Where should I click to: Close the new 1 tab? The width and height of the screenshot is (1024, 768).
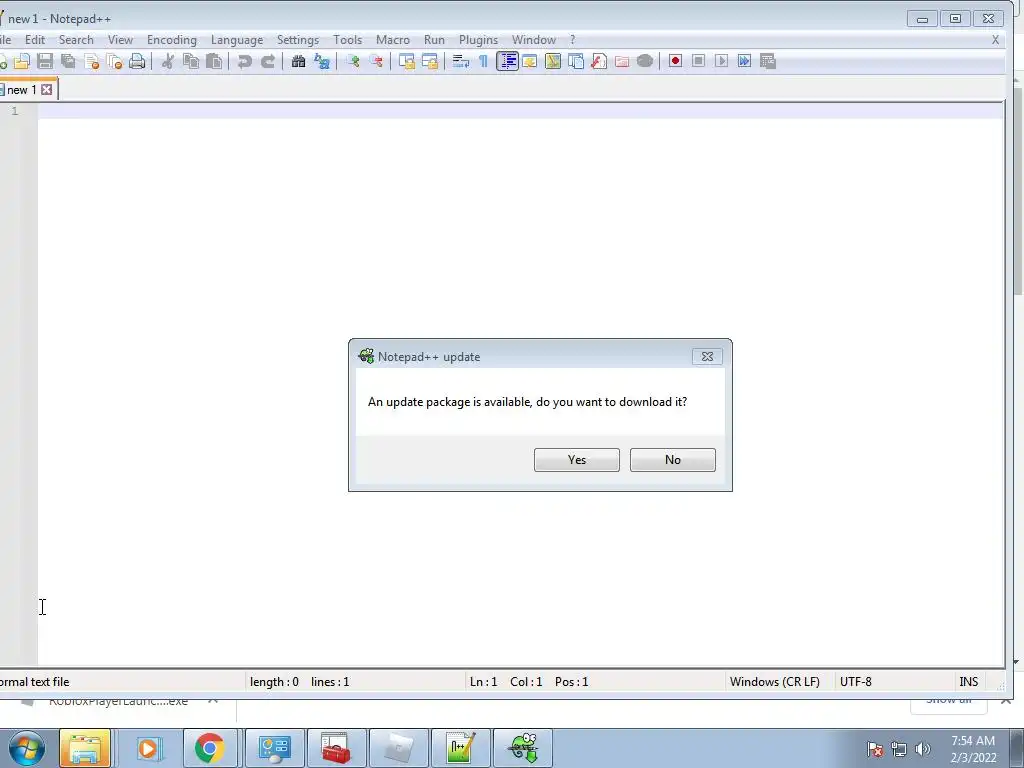click(46, 89)
